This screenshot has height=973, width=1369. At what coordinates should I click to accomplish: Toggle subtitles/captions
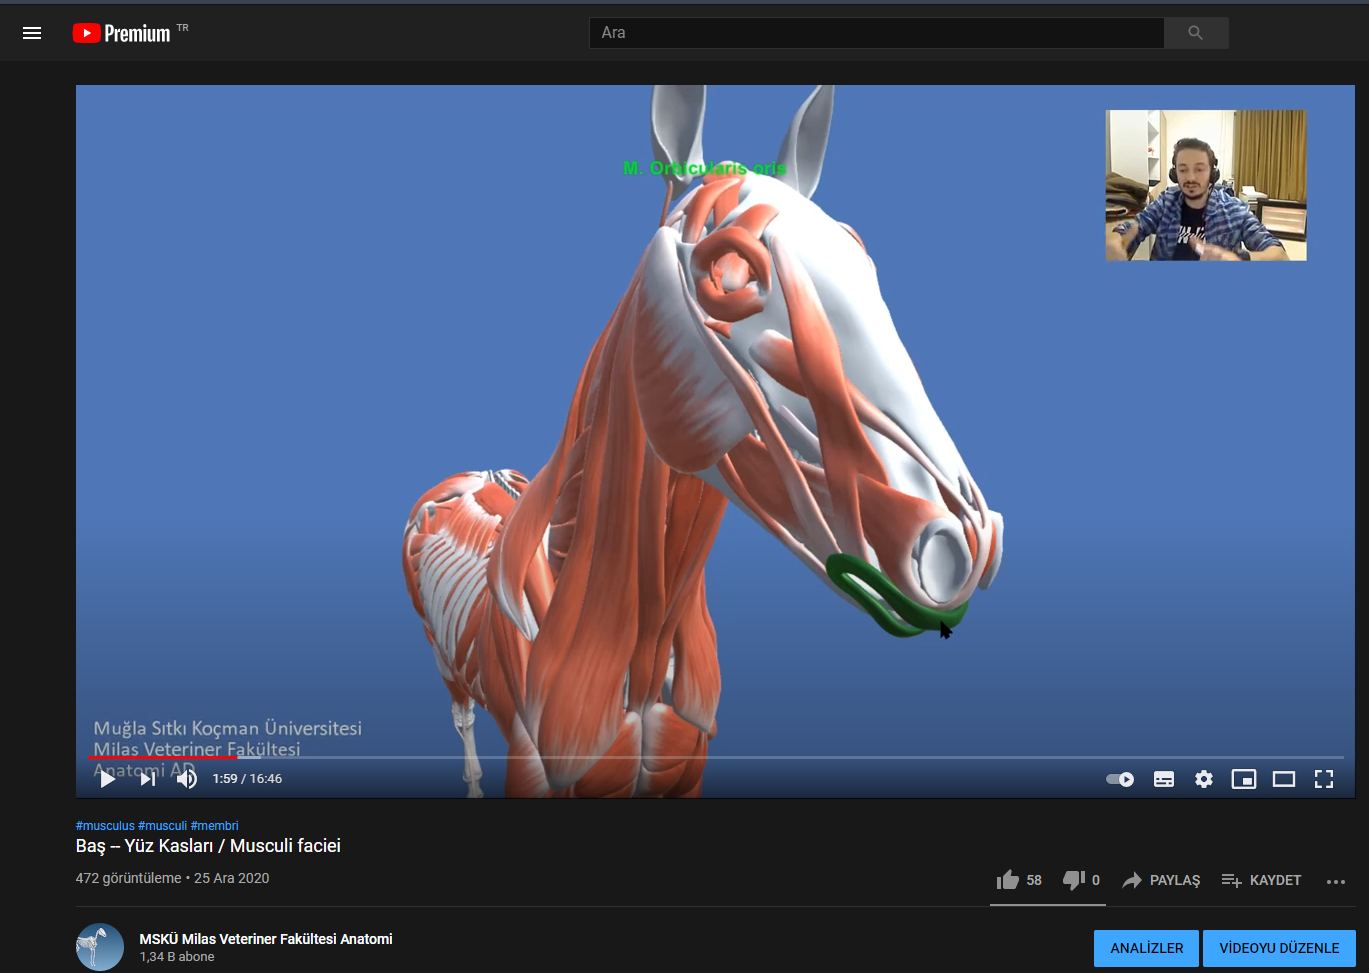(1164, 779)
